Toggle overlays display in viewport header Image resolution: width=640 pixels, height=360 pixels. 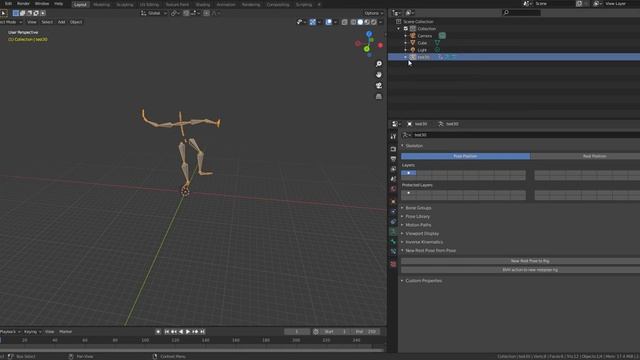pyautogui.click(x=329, y=22)
